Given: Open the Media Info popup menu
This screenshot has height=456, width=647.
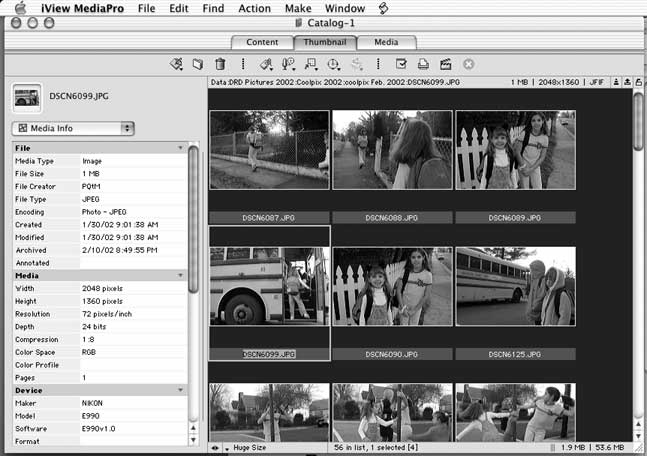Looking at the screenshot, I should pos(73,128).
